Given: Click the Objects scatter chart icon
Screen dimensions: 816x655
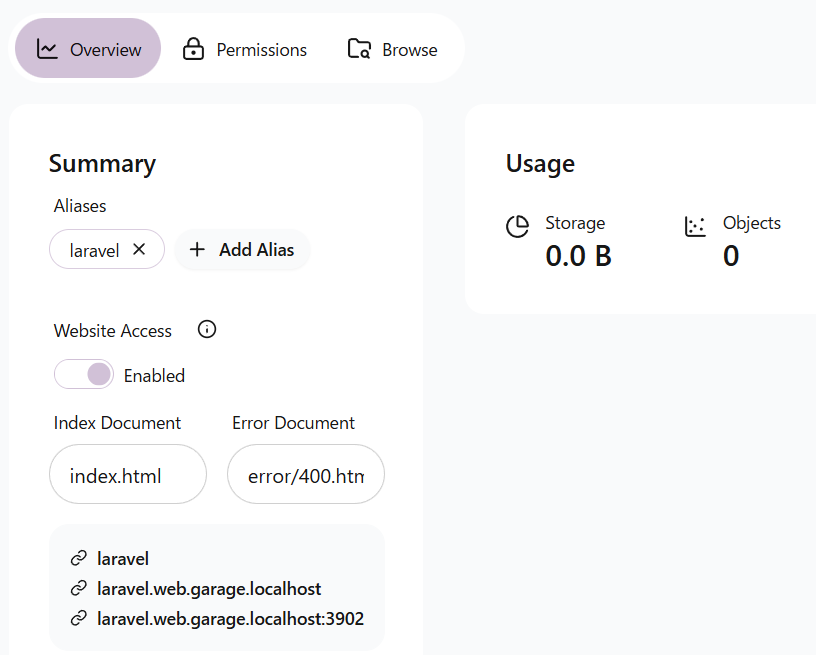Looking at the screenshot, I should point(695,226).
